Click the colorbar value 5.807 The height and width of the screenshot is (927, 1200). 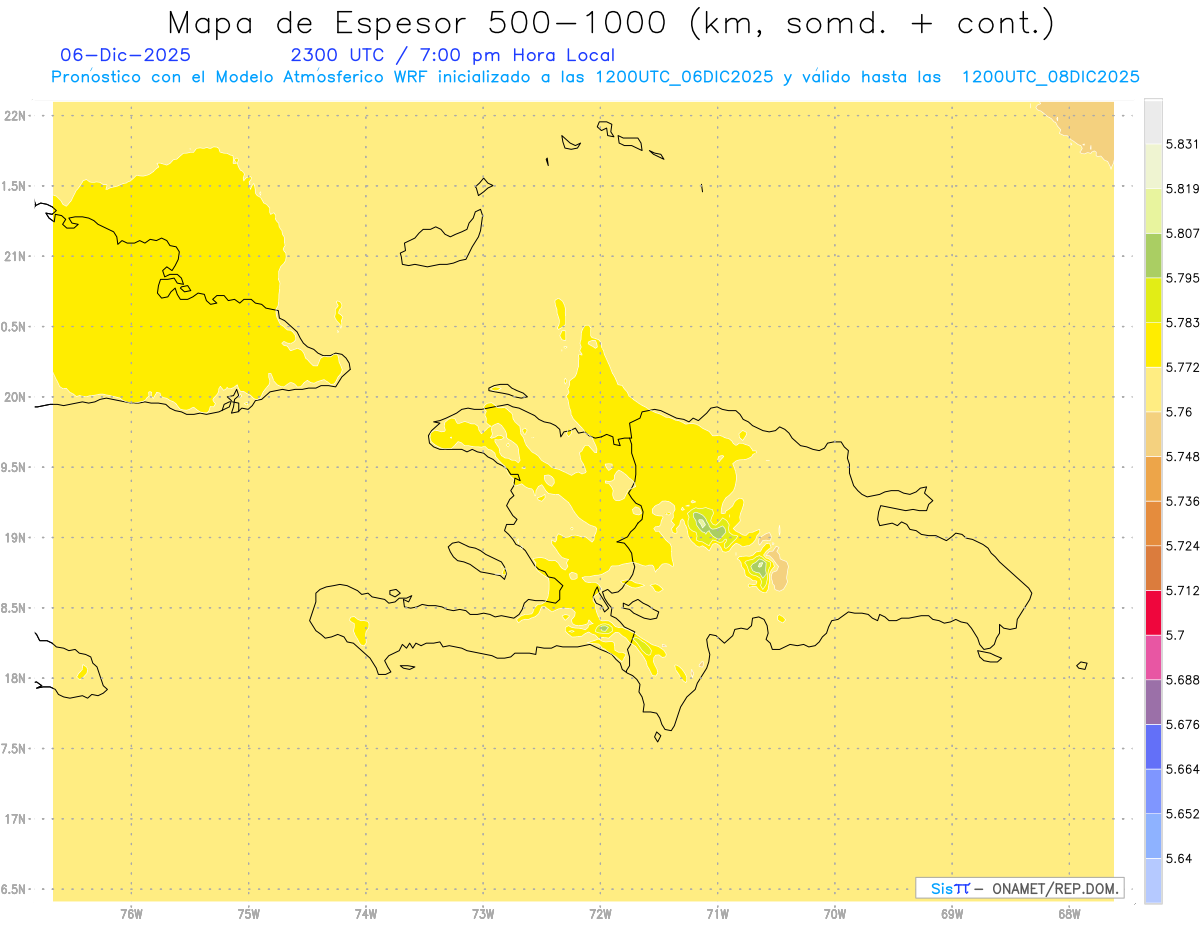click(1182, 233)
